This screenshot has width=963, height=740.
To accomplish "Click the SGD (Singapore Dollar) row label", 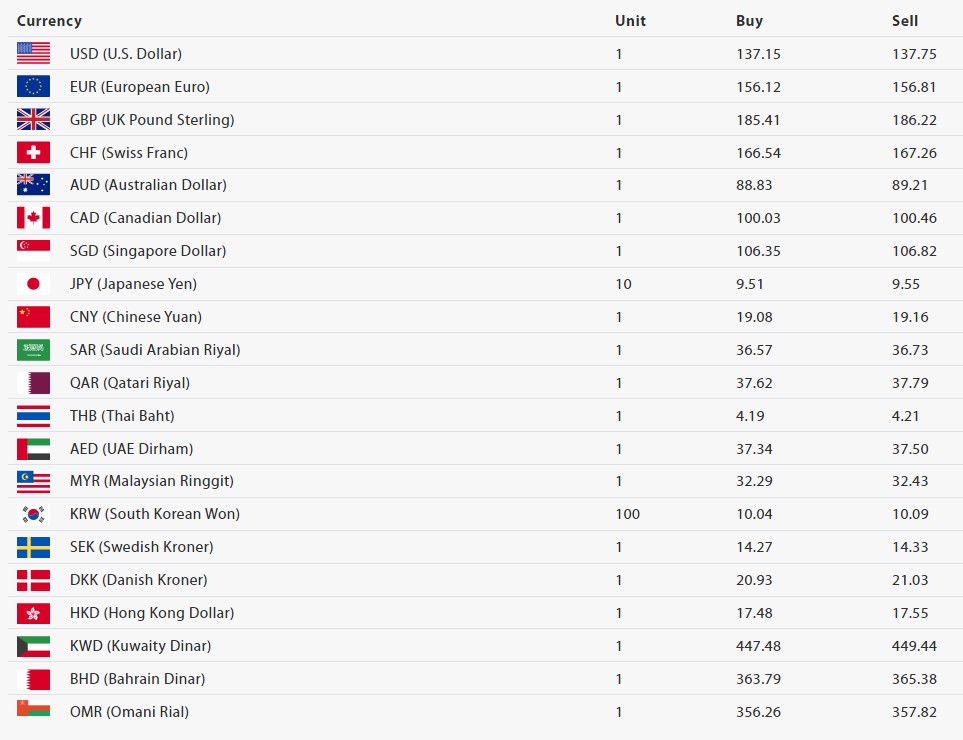I will pos(148,251).
